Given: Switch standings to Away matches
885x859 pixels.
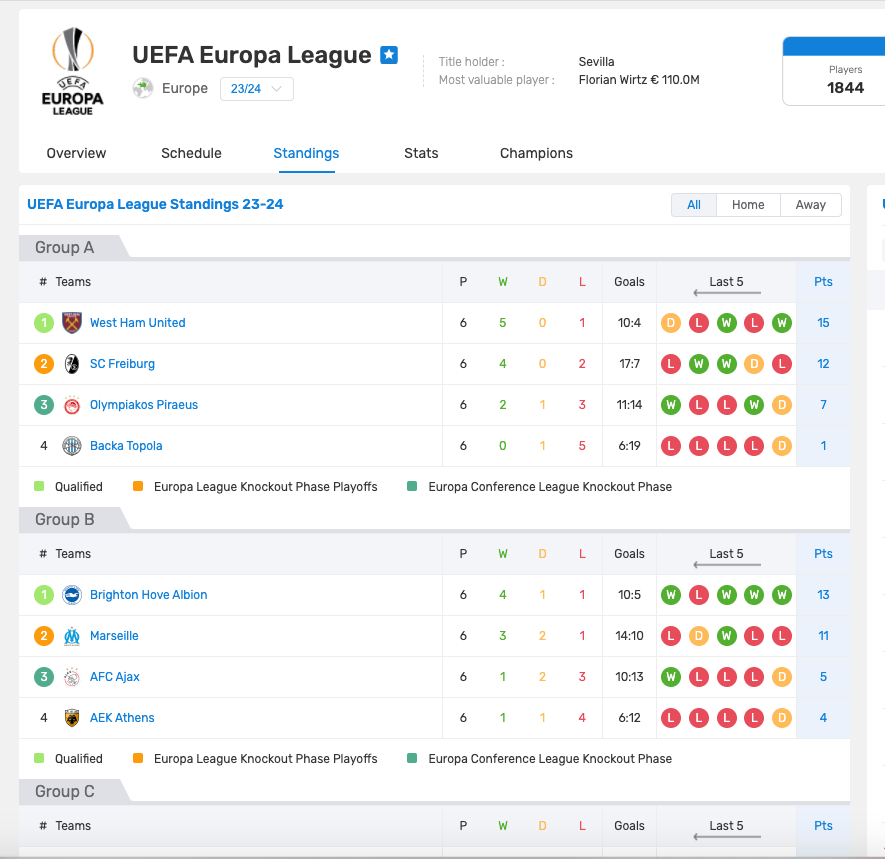Looking at the screenshot, I should (810, 205).
